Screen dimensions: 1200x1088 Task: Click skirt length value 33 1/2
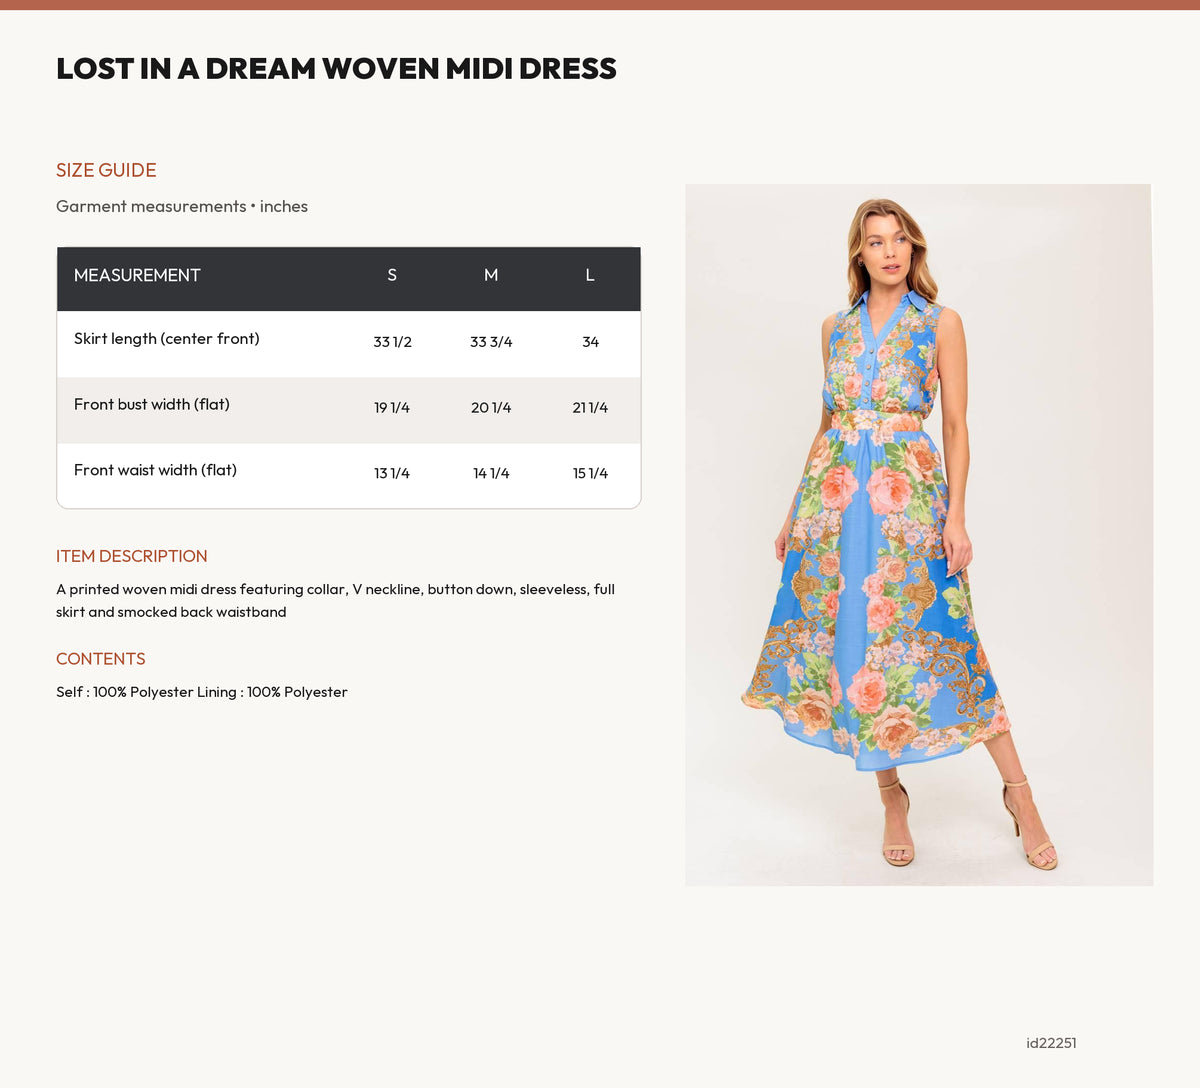click(x=392, y=342)
